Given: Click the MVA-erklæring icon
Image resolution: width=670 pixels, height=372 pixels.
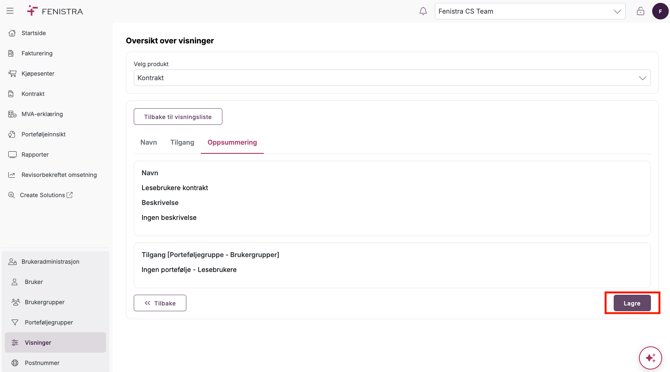Looking at the screenshot, I should coord(12,114).
